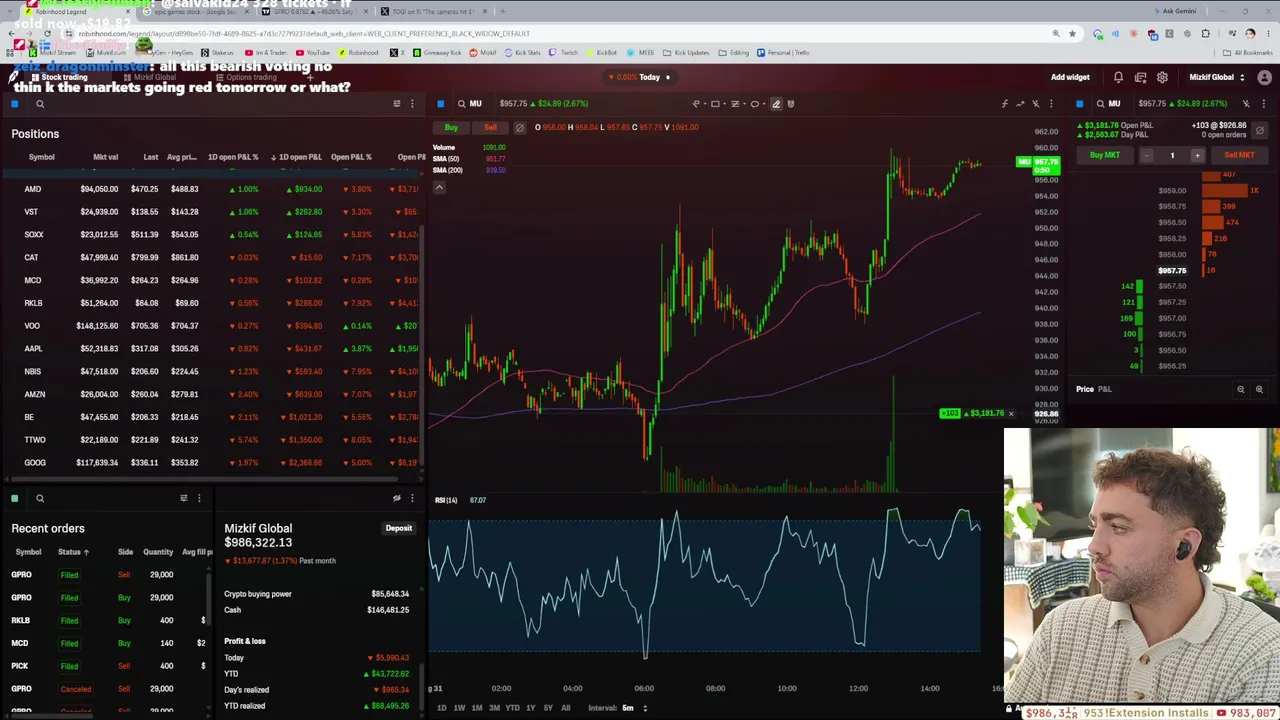
Task: Toggle the magnet snap tool on chart
Action: tap(791, 104)
